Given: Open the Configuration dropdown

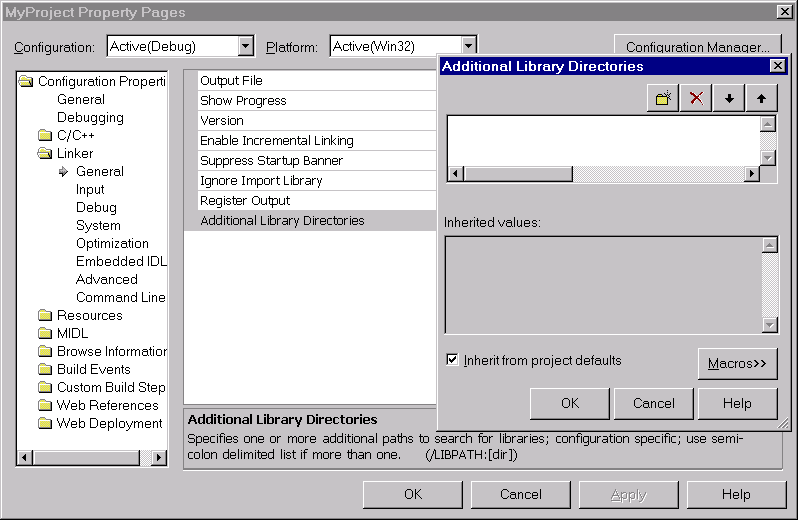Looking at the screenshot, I should point(246,47).
